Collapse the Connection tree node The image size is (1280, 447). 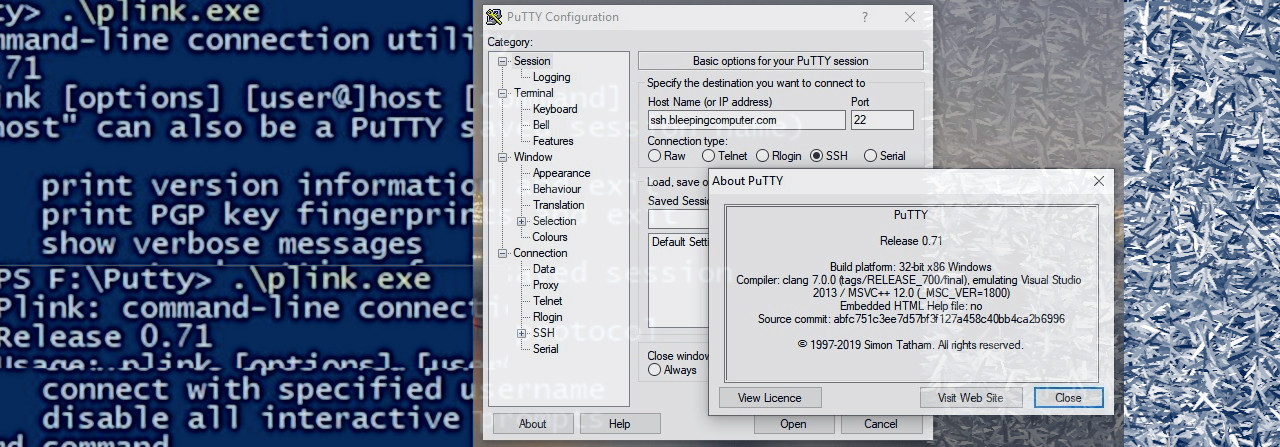(504, 253)
